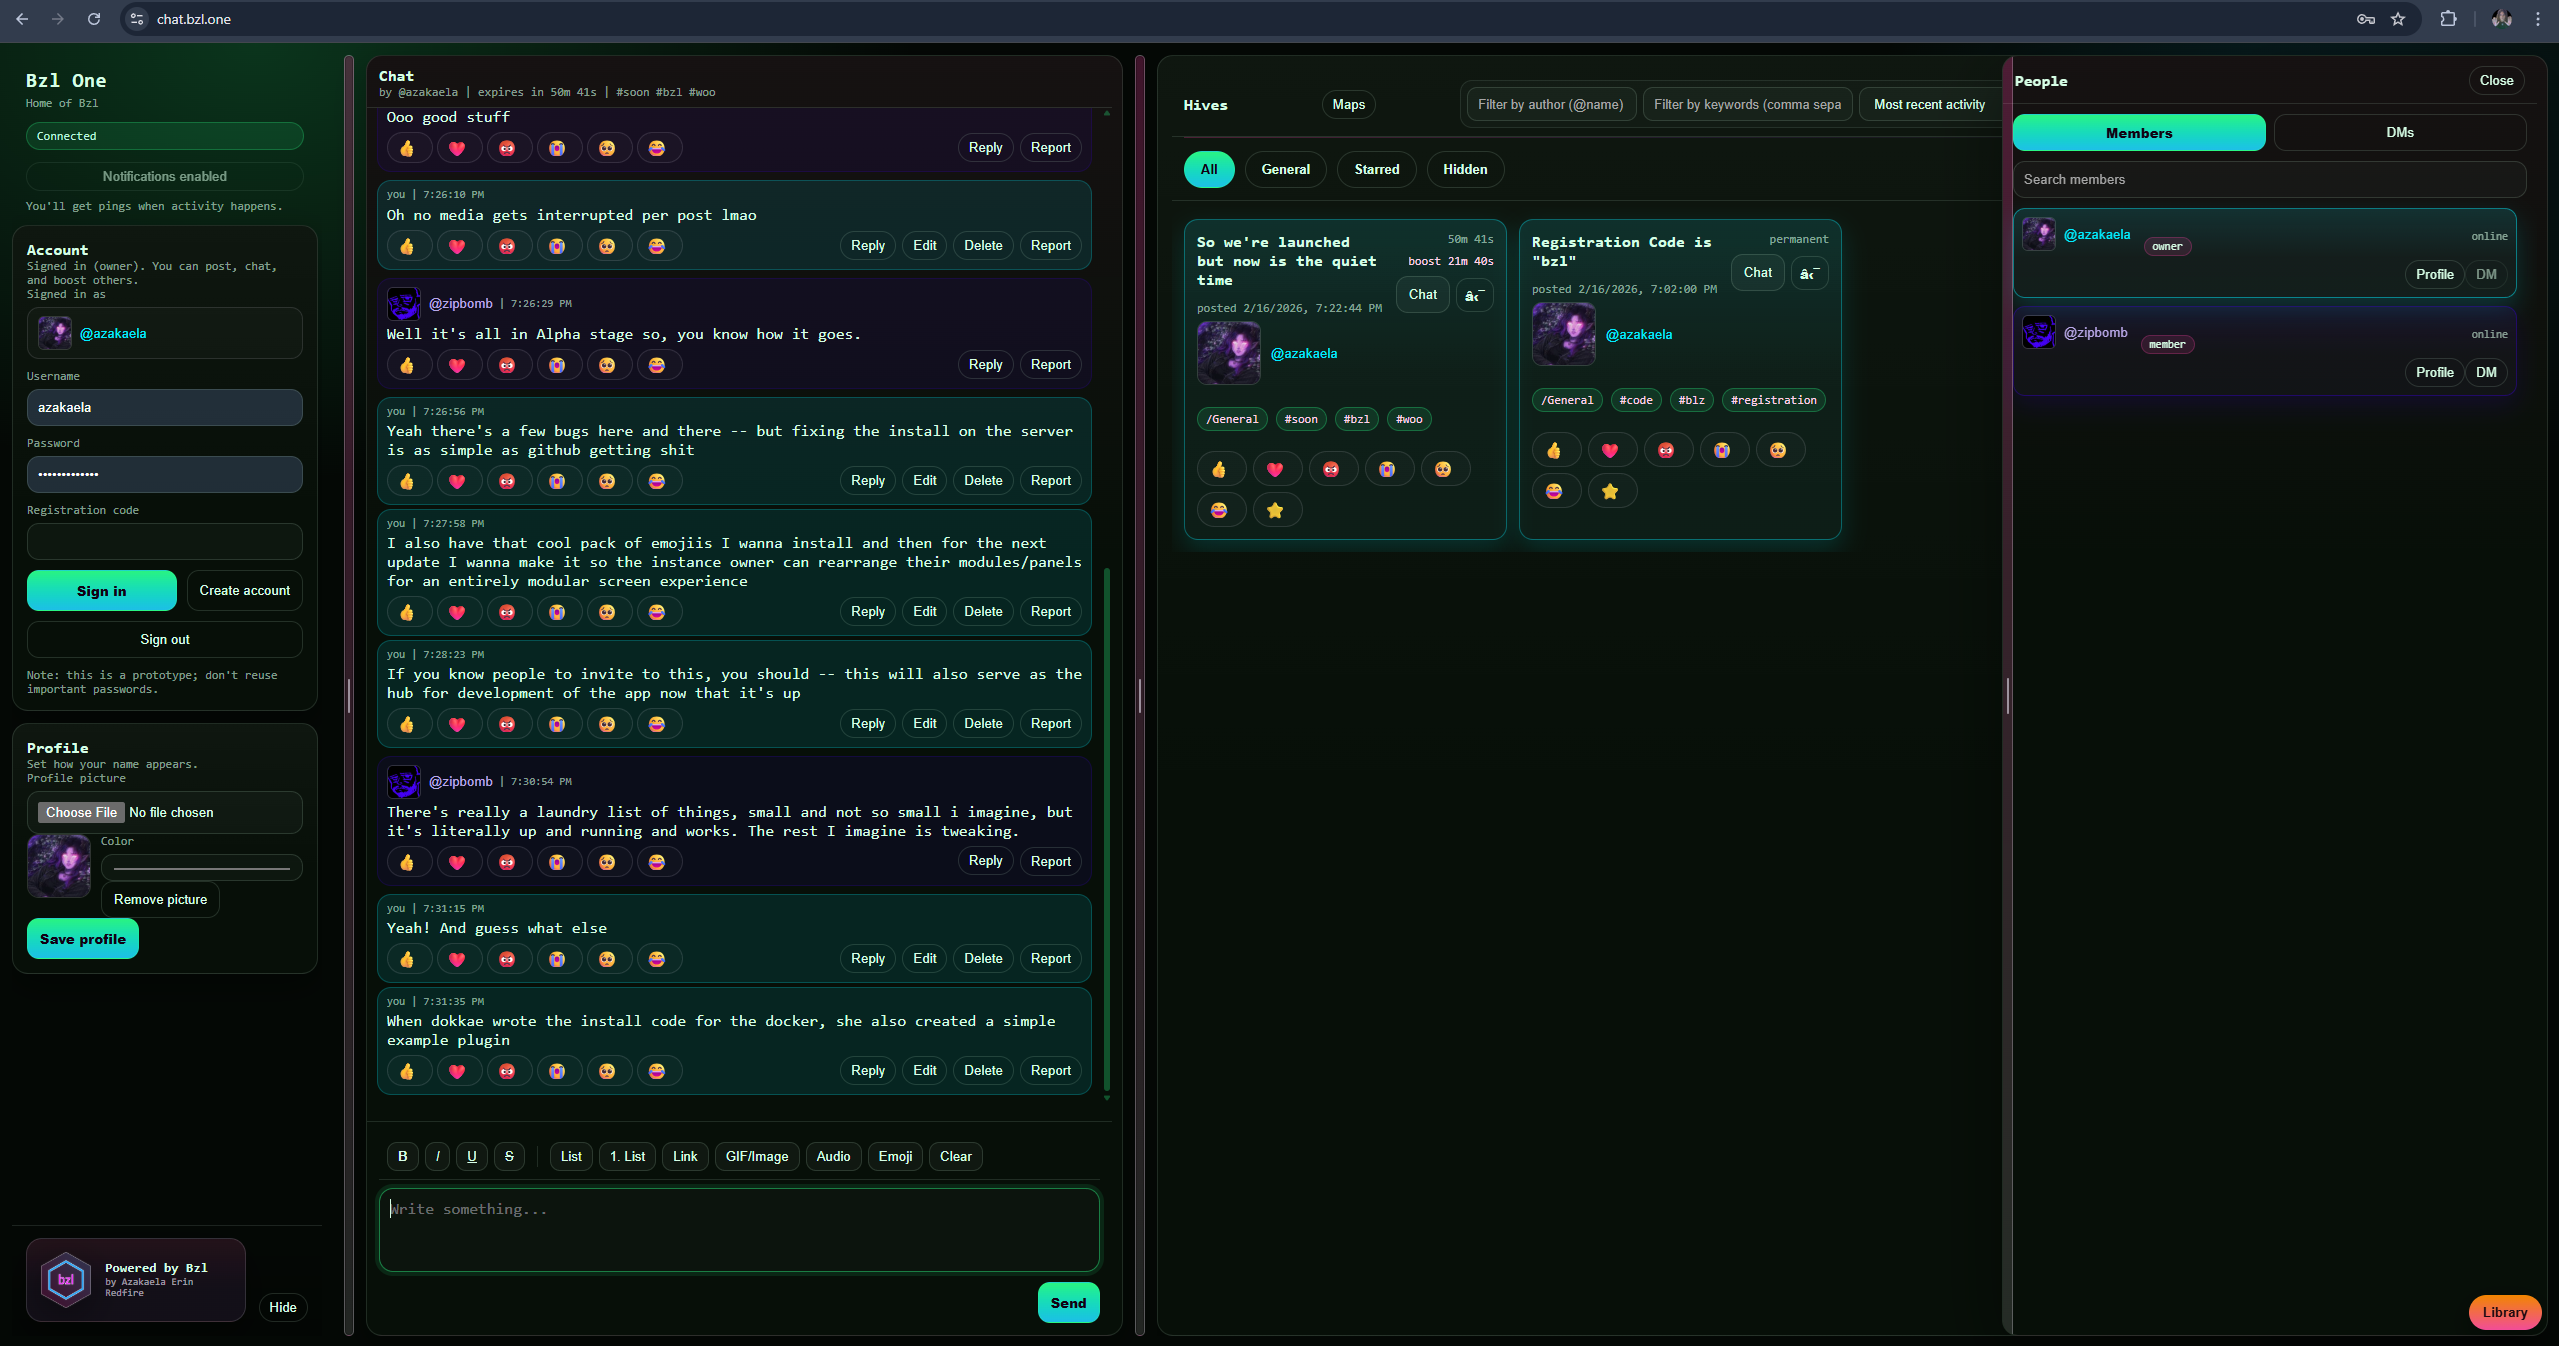Open browser extensions puzzle icon
Viewport: 2559px width, 1346px height.
(x=2448, y=19)
